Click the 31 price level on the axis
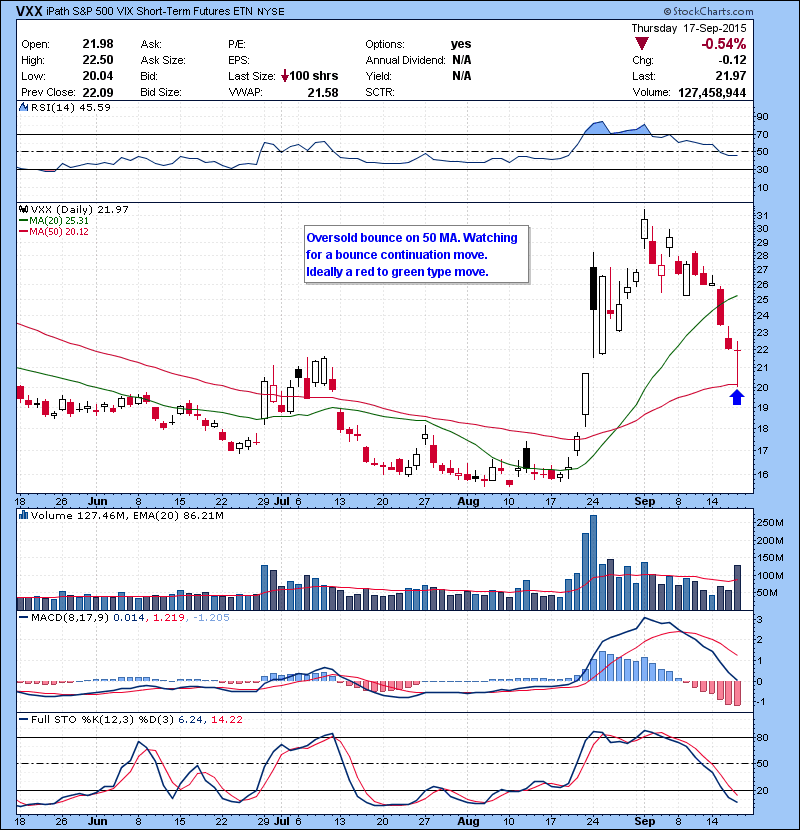 [763, 215]
